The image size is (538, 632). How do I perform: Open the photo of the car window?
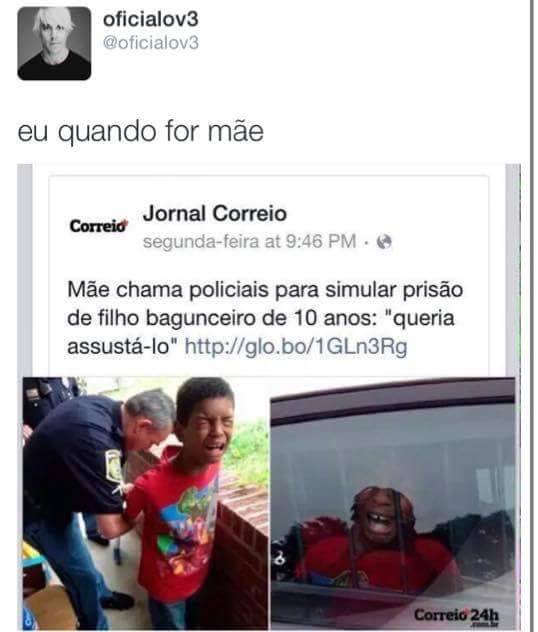point(393,503)
